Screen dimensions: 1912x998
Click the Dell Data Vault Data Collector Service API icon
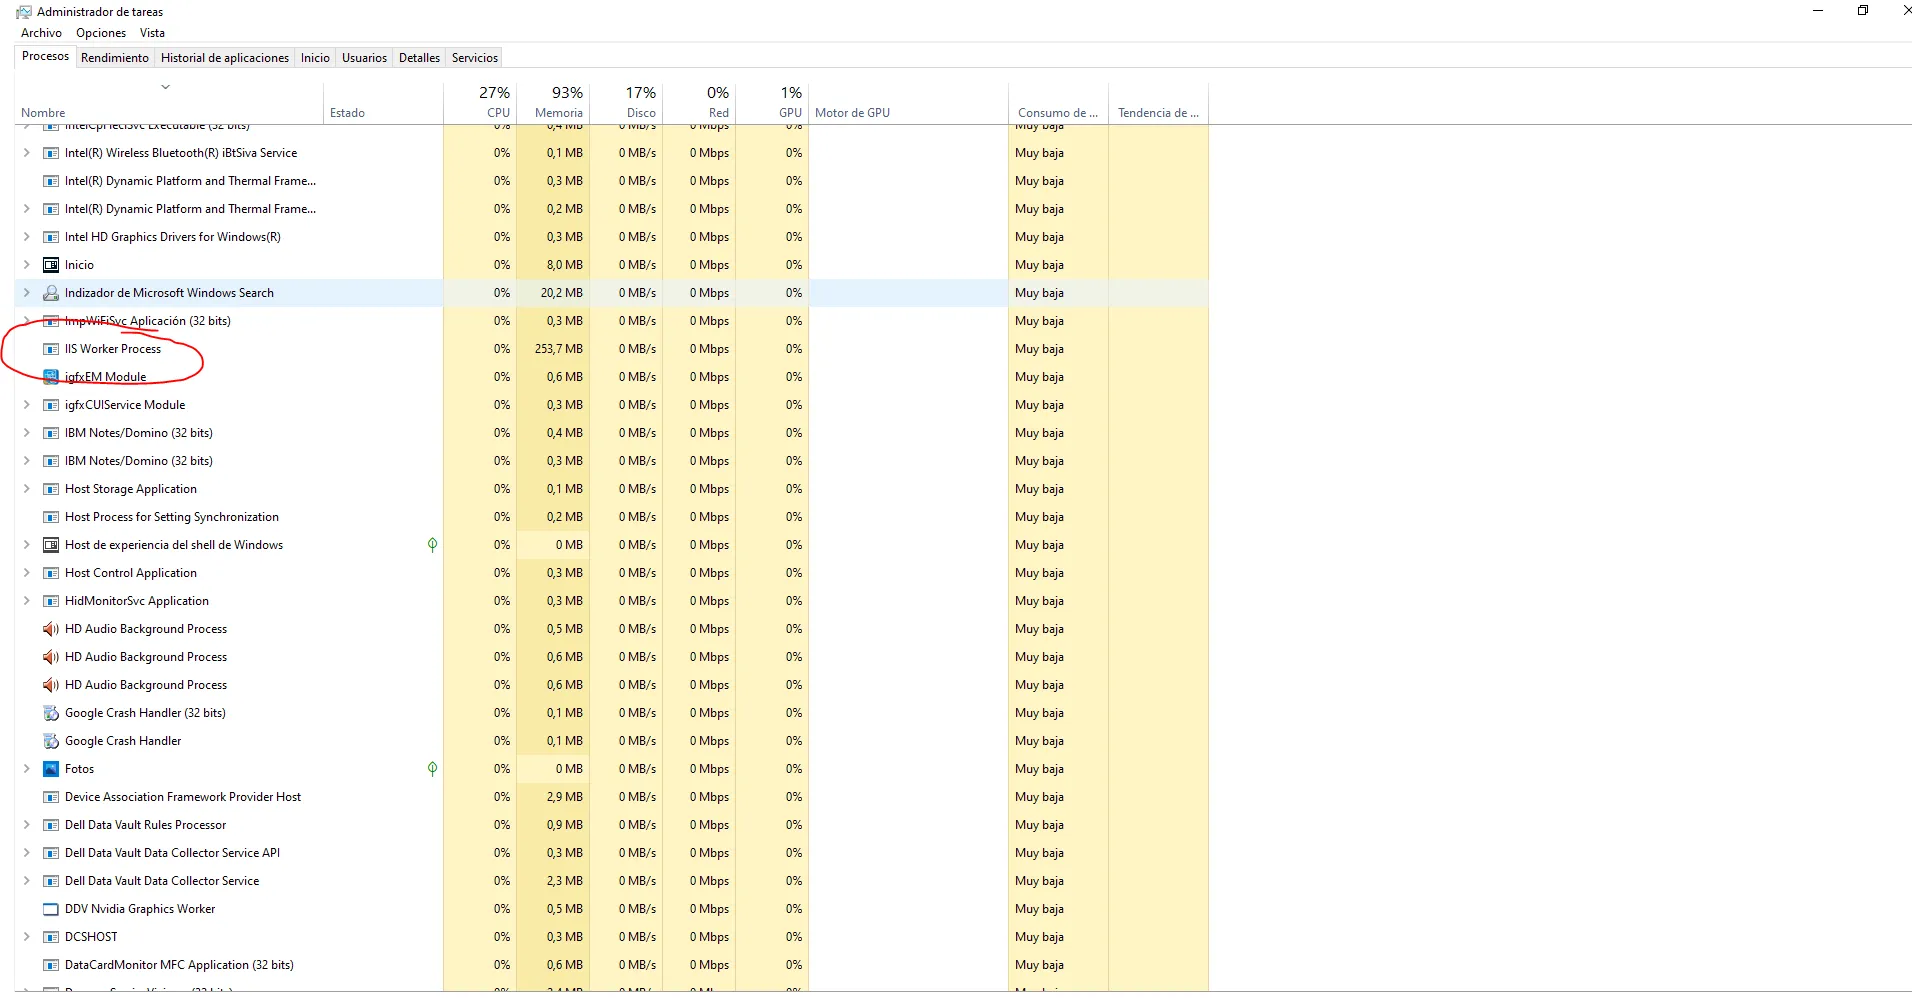51,853
